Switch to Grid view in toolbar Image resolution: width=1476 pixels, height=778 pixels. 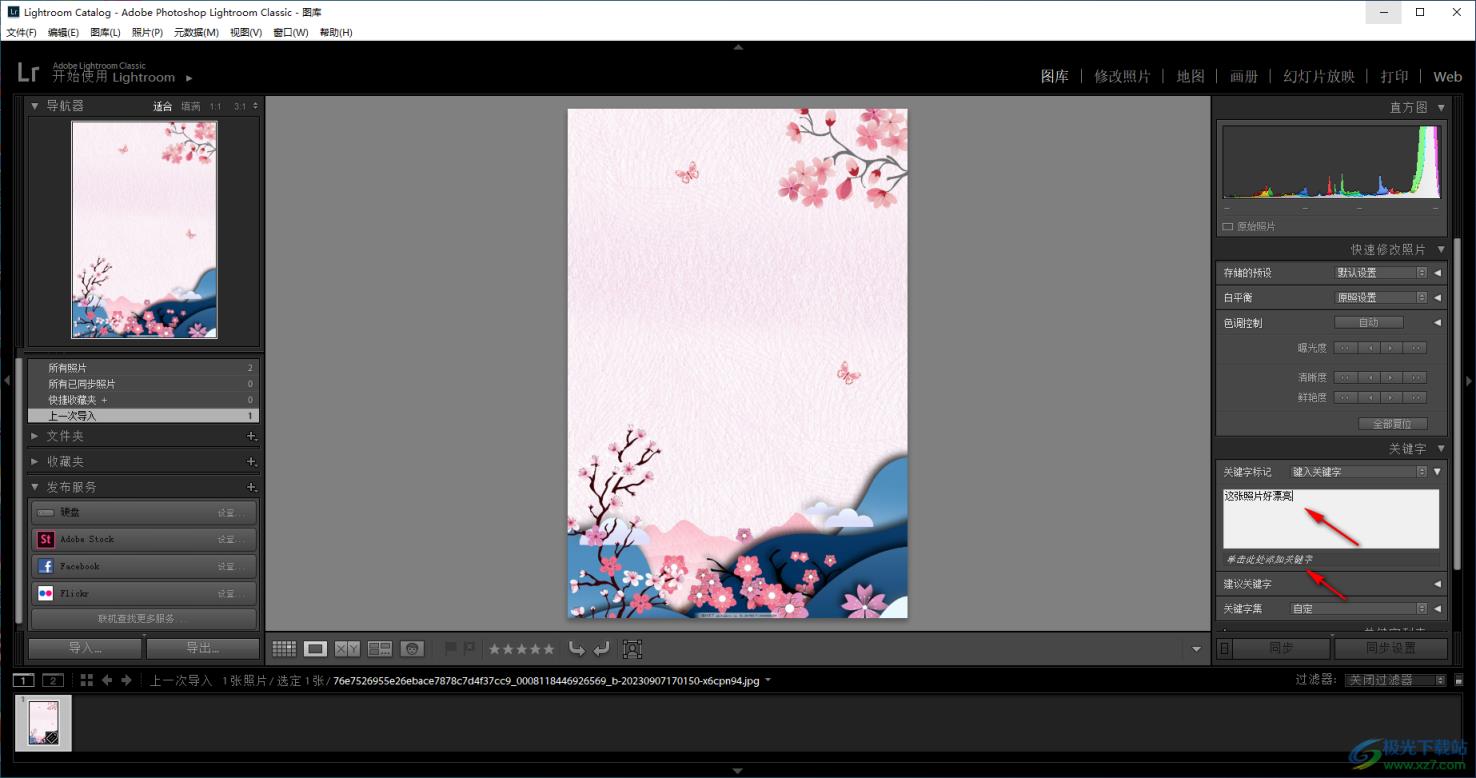284,649
